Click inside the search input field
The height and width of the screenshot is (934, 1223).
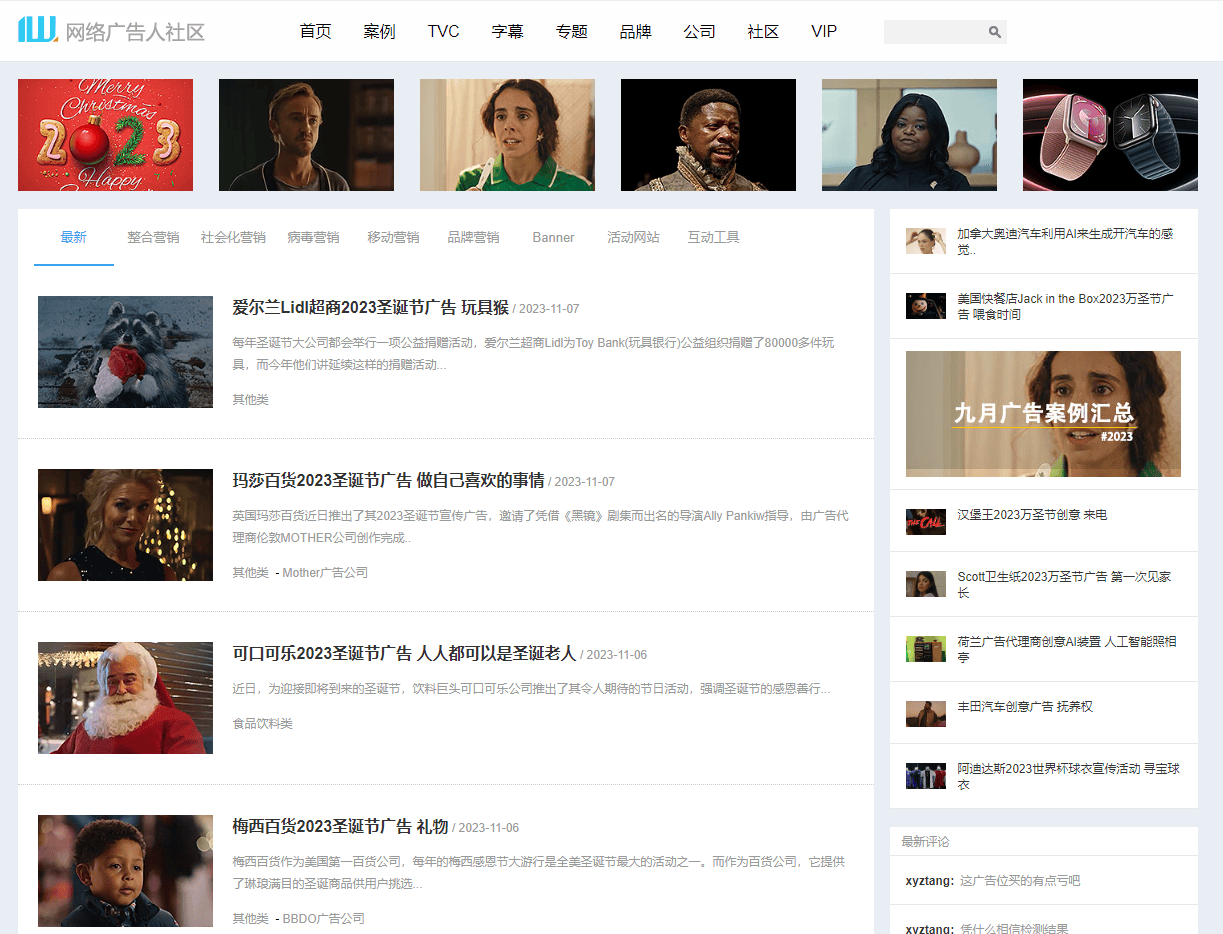(x=935, y=31)
